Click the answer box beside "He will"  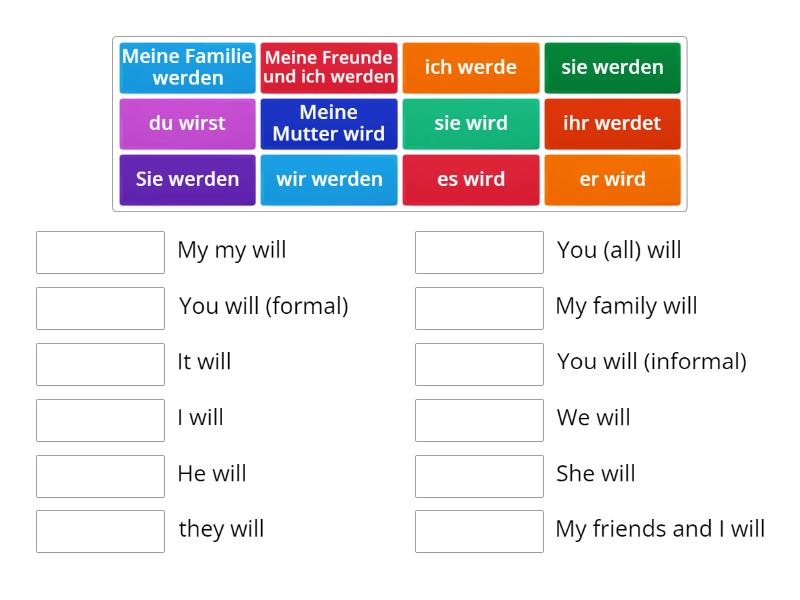pos(99,475)
